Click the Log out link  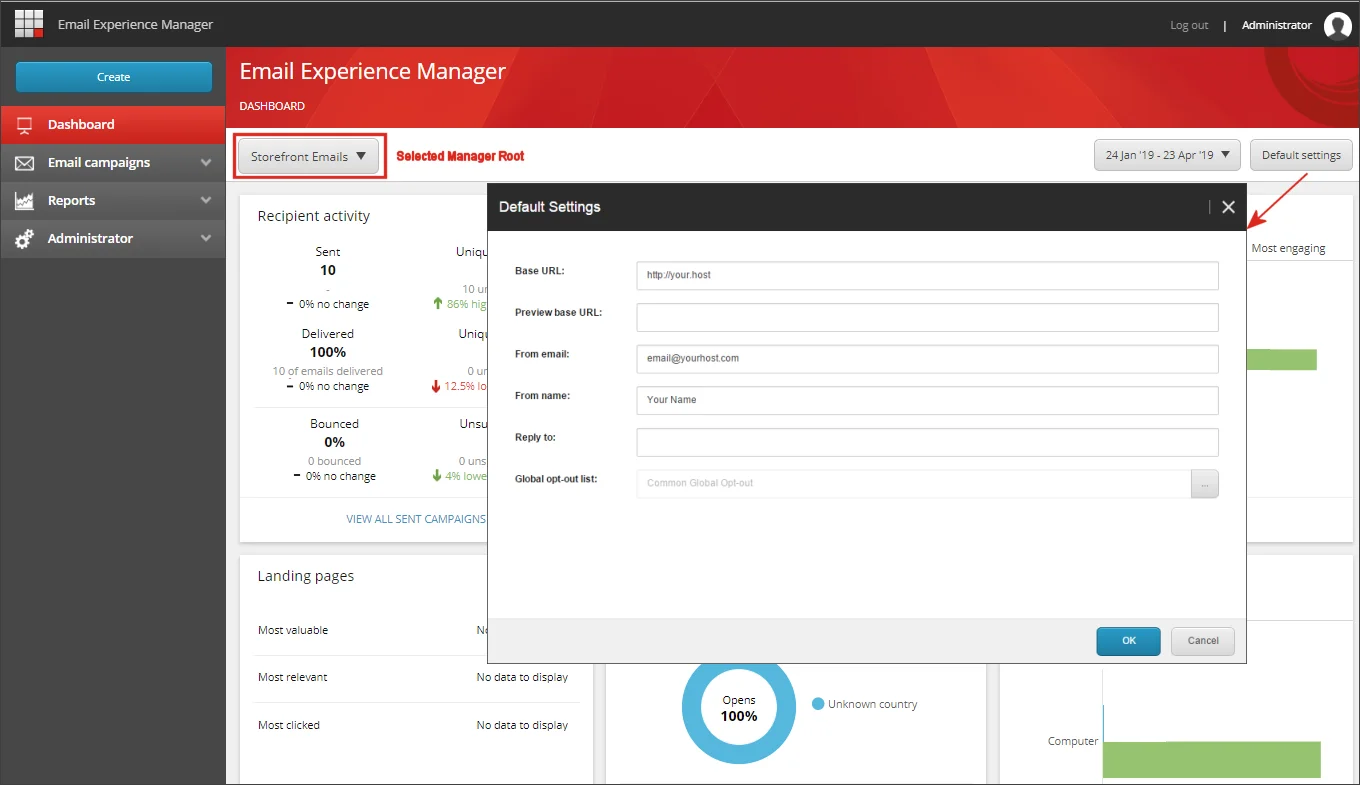(x=1189, y=25)
